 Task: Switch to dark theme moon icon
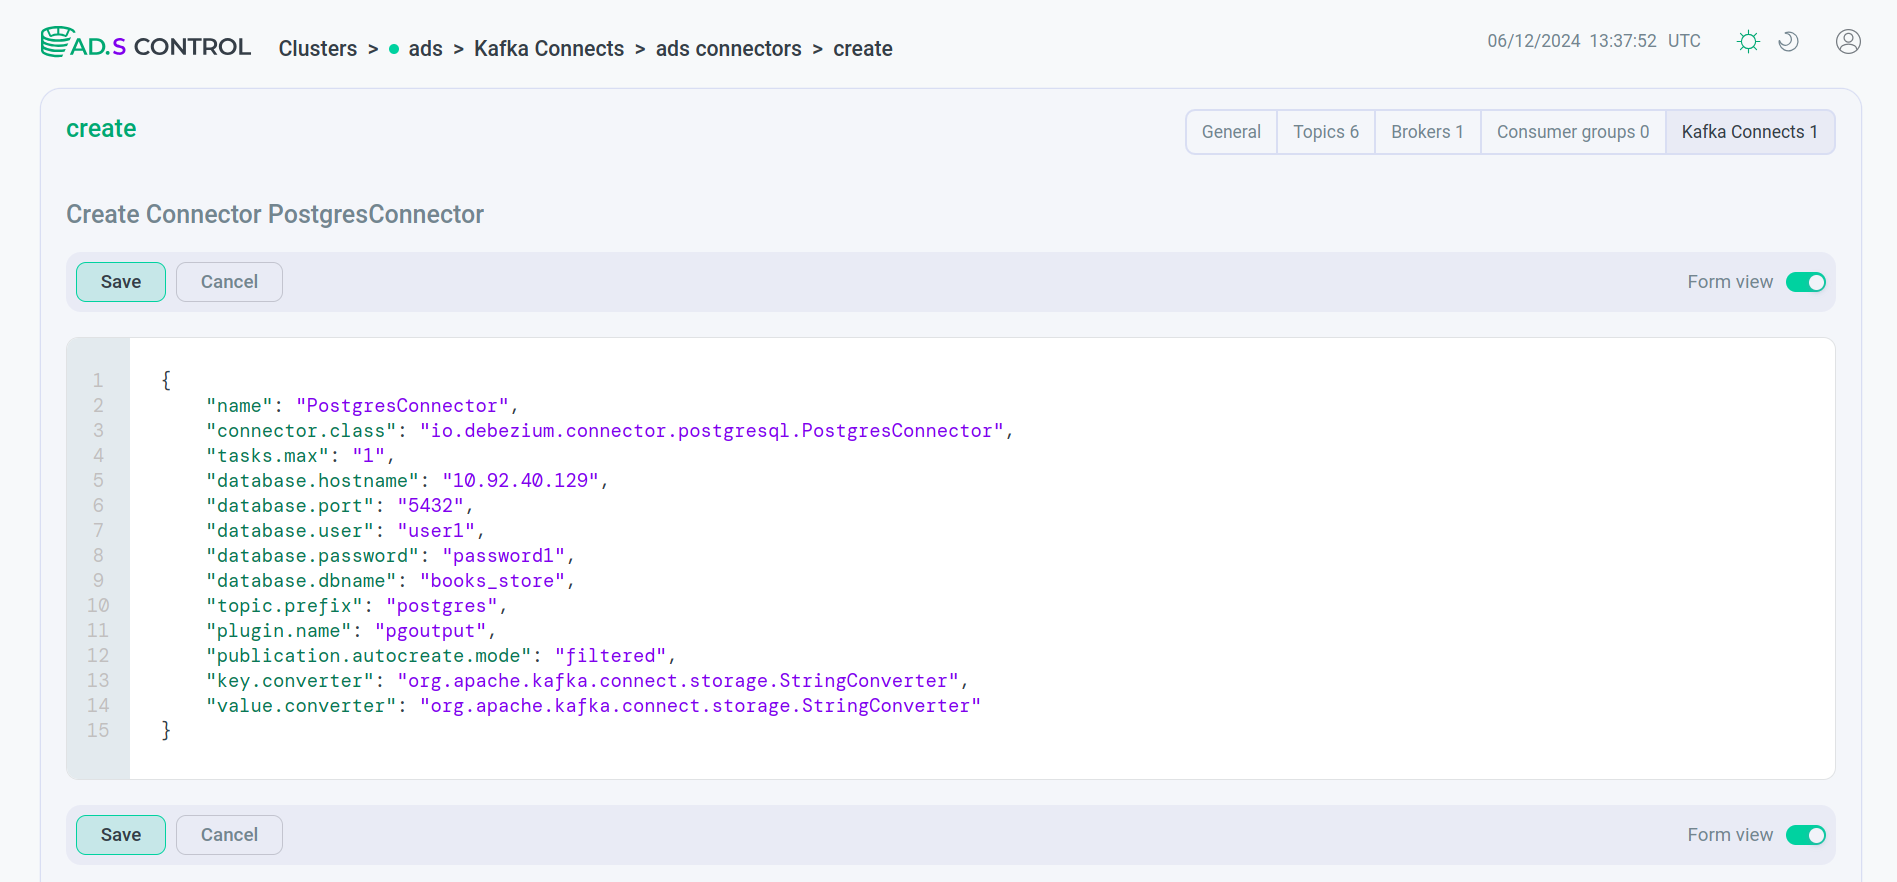pos(1788,41)
